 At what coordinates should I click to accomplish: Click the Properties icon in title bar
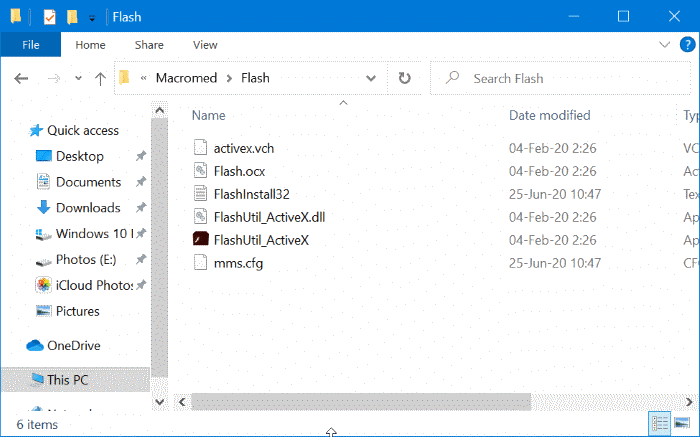(x=50, y=17)
